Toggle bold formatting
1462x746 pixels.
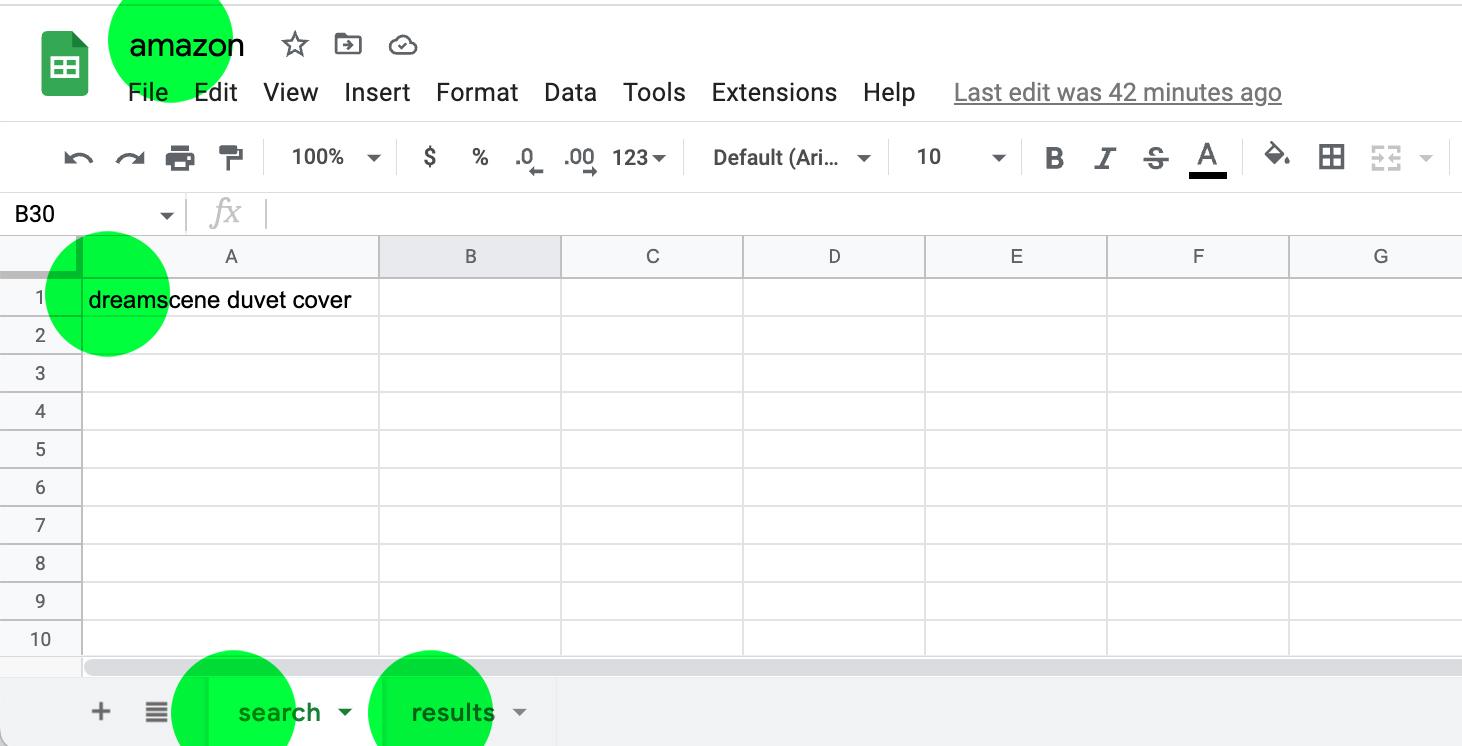point(1053,157)
